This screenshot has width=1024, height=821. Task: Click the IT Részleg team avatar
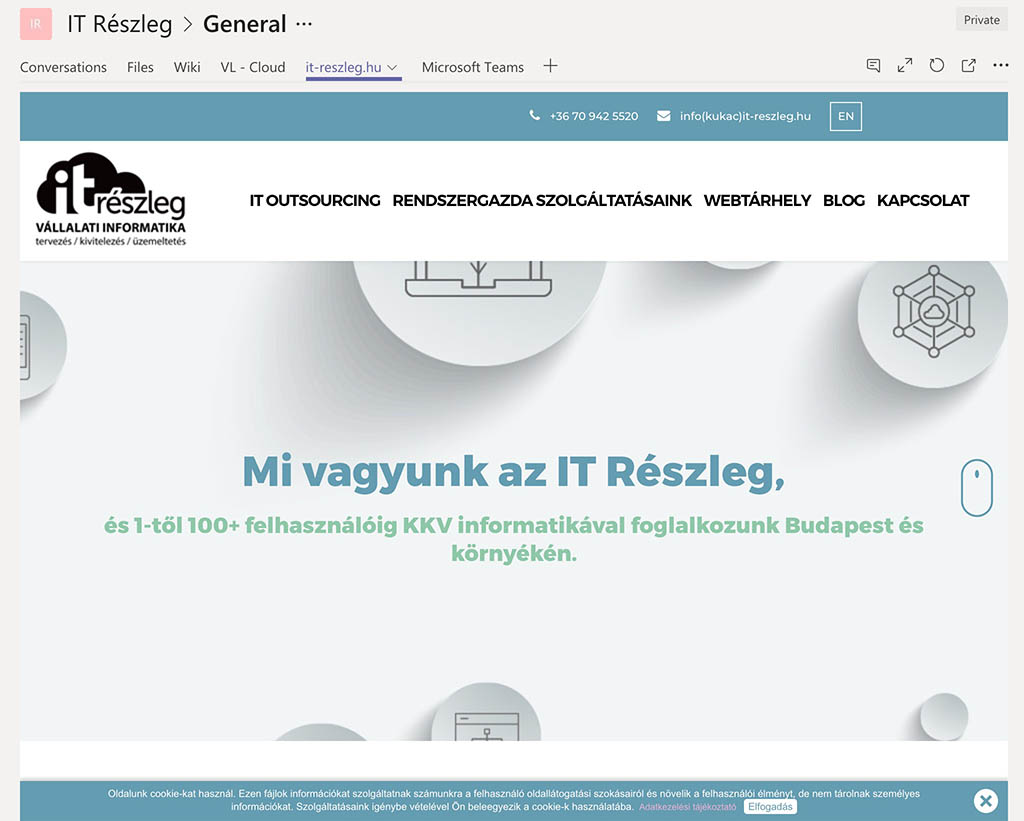point(36,24)
